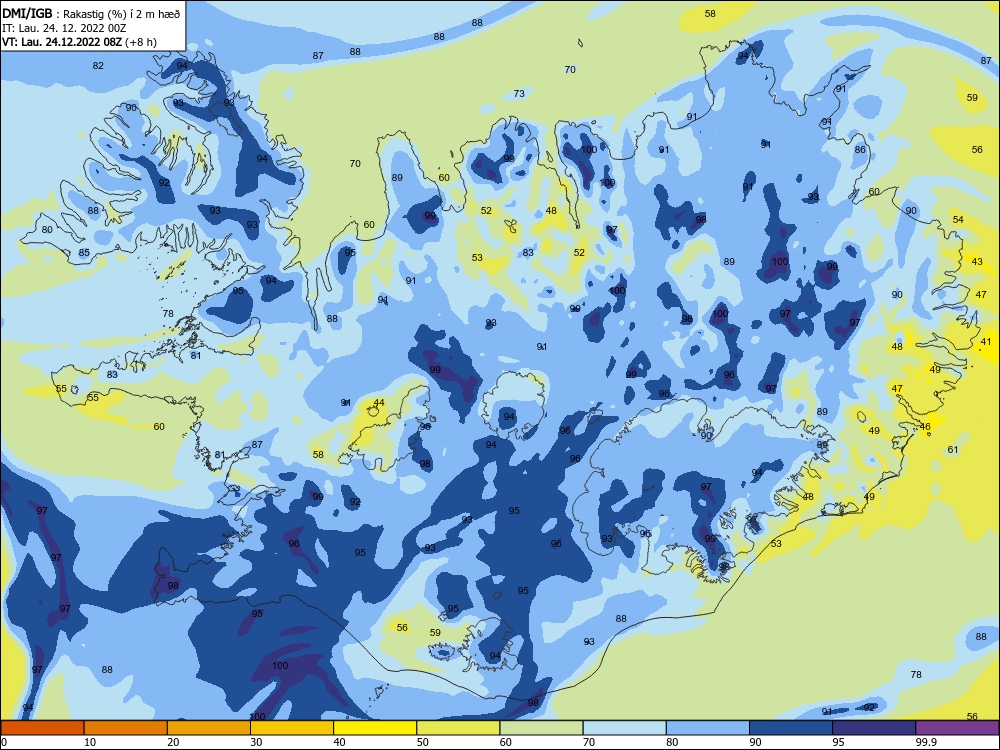Choose the 50–60 pale yellow legend swatch

459,728
